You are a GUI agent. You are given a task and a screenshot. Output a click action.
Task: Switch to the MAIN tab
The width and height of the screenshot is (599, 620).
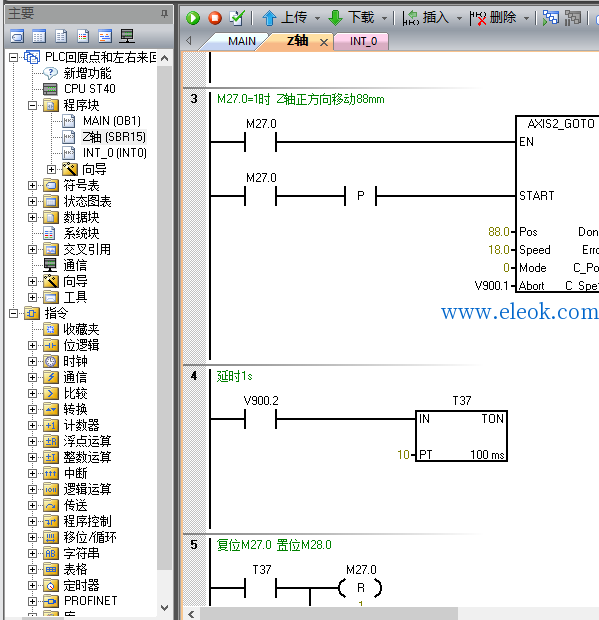click(x=242, y=41)
